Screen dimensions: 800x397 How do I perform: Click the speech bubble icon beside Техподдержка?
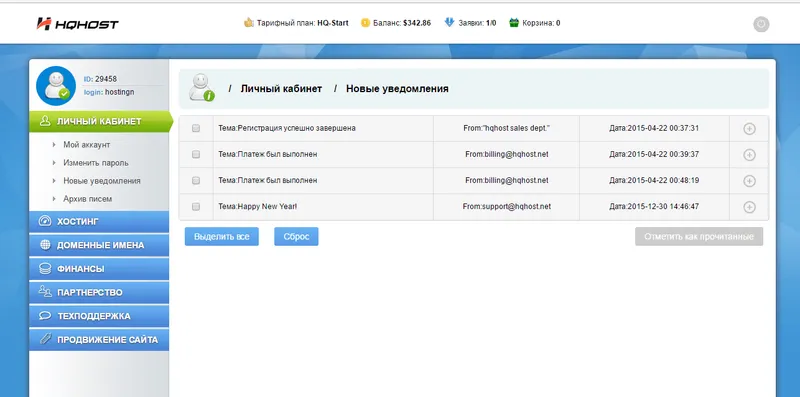click(x=45, y=316)
